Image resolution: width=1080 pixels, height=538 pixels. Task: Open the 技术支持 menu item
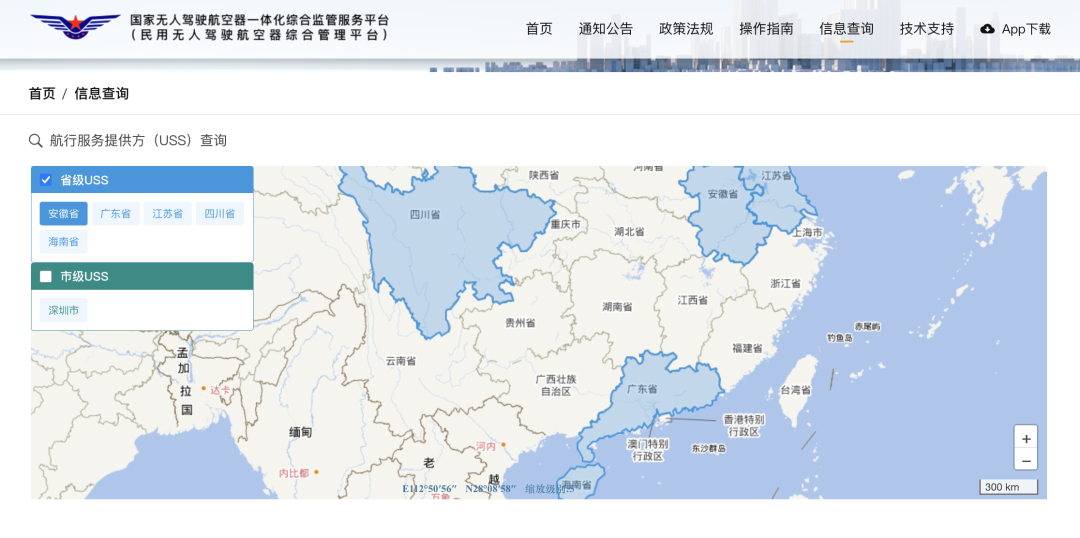click(926, 29)
